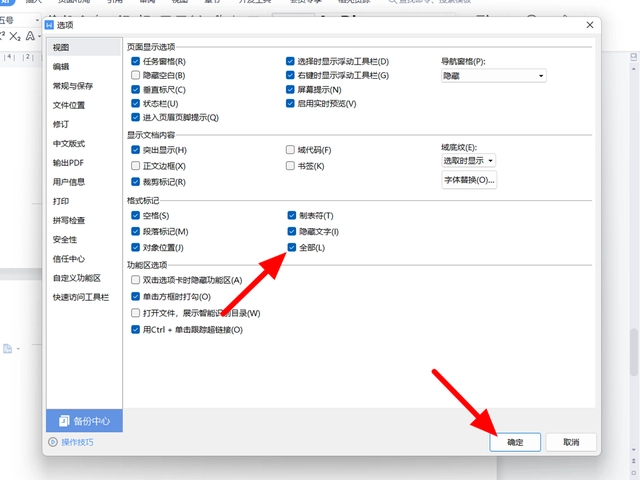Image resolution: width=640 pixels, height=480 pixels.
Task: Toggle the 突出显示(H) checkbox
Action: [x=136, y=150]
